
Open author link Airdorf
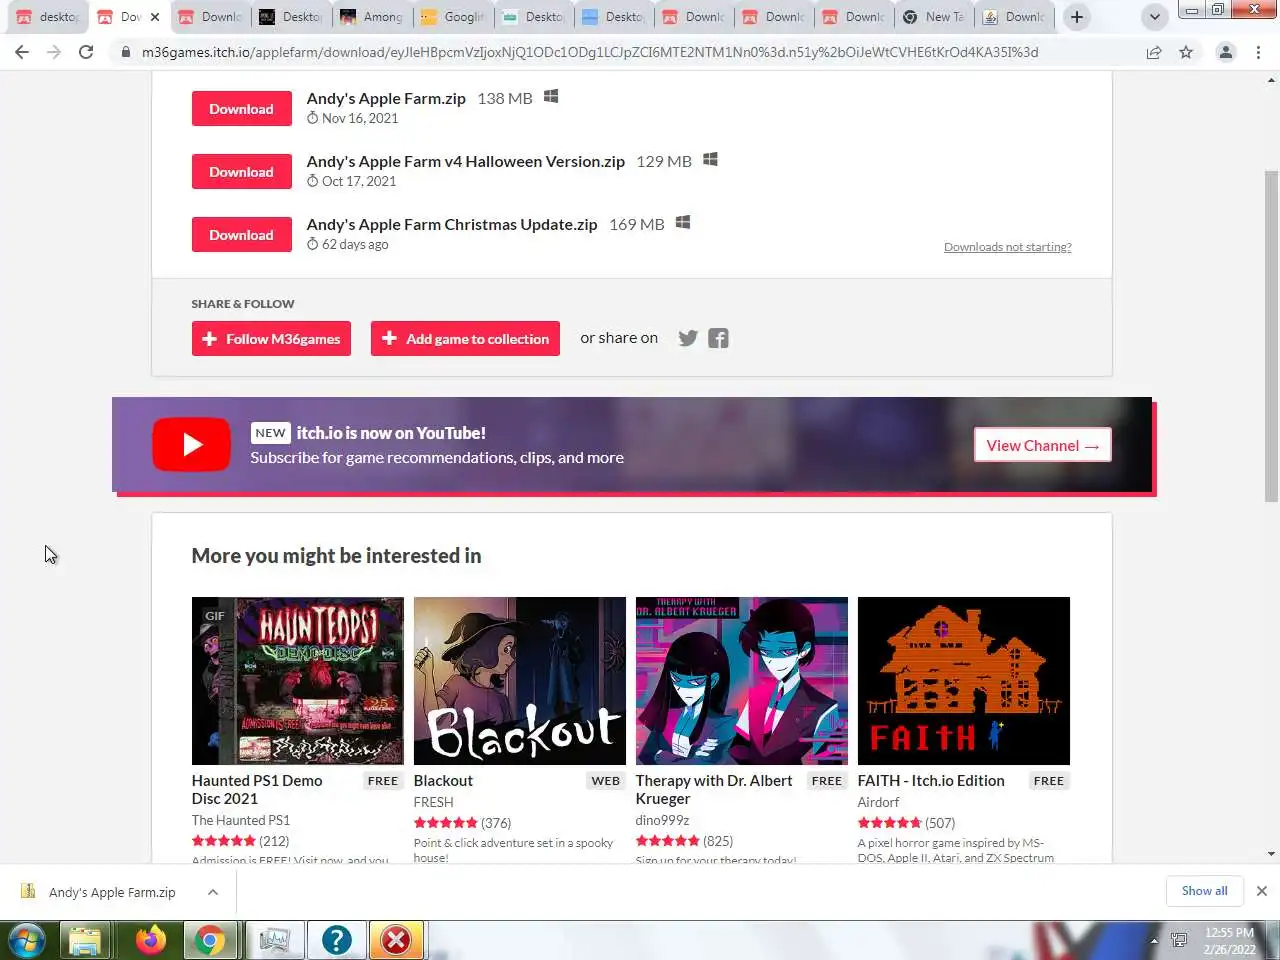tap(878, 802)
